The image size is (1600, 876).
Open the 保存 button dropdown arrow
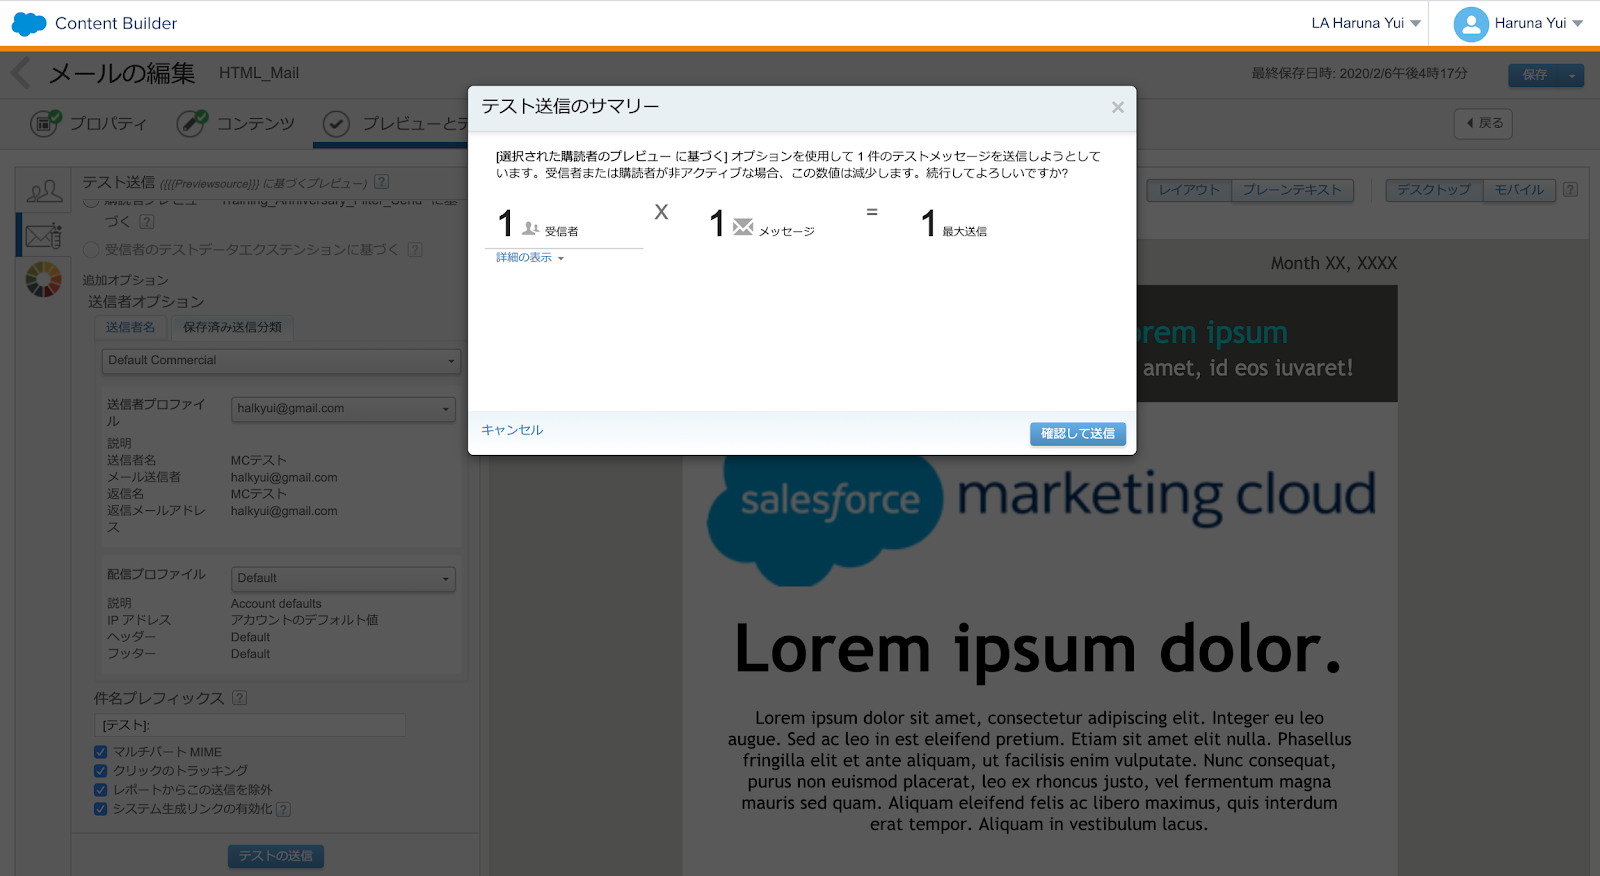pyautogui.click(x=1572, y=75)
